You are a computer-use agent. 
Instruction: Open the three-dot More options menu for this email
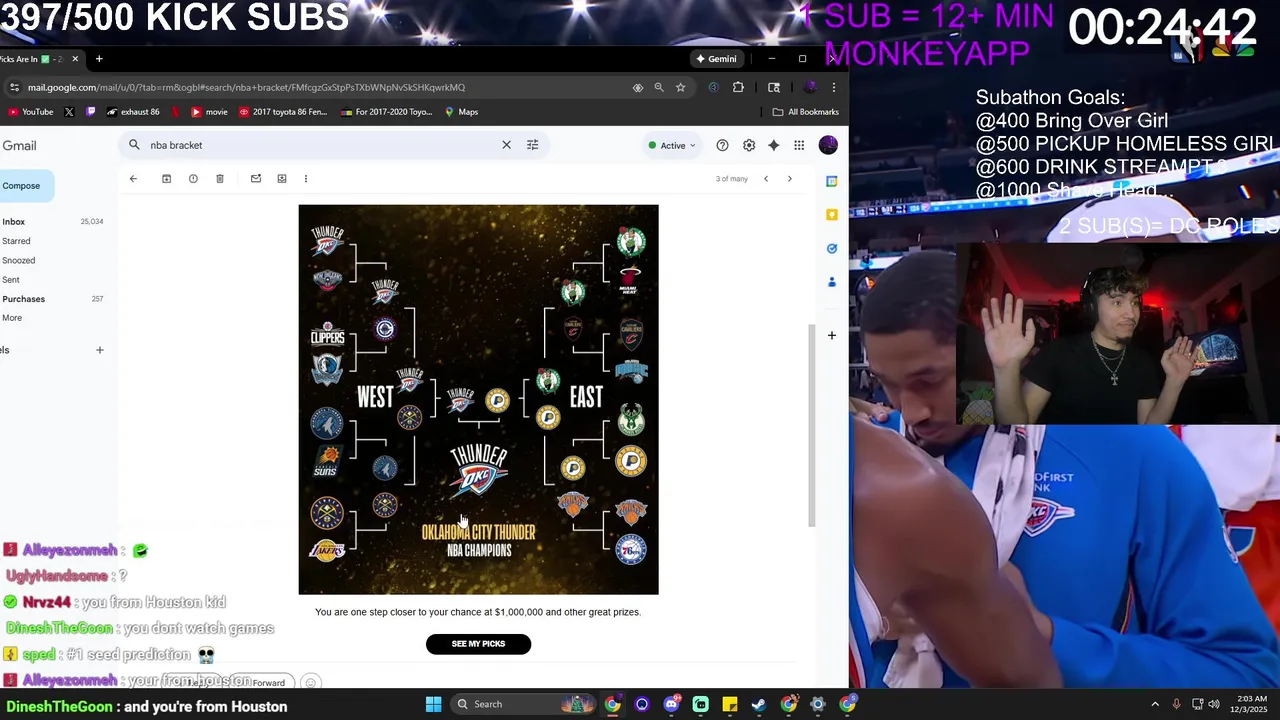(306, 179)
